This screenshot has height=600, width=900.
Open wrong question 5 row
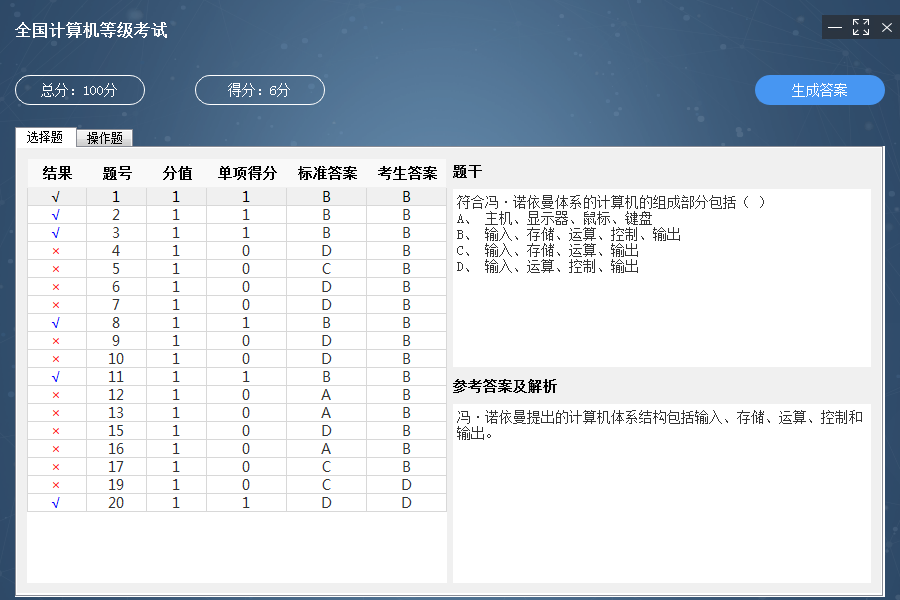236,269
